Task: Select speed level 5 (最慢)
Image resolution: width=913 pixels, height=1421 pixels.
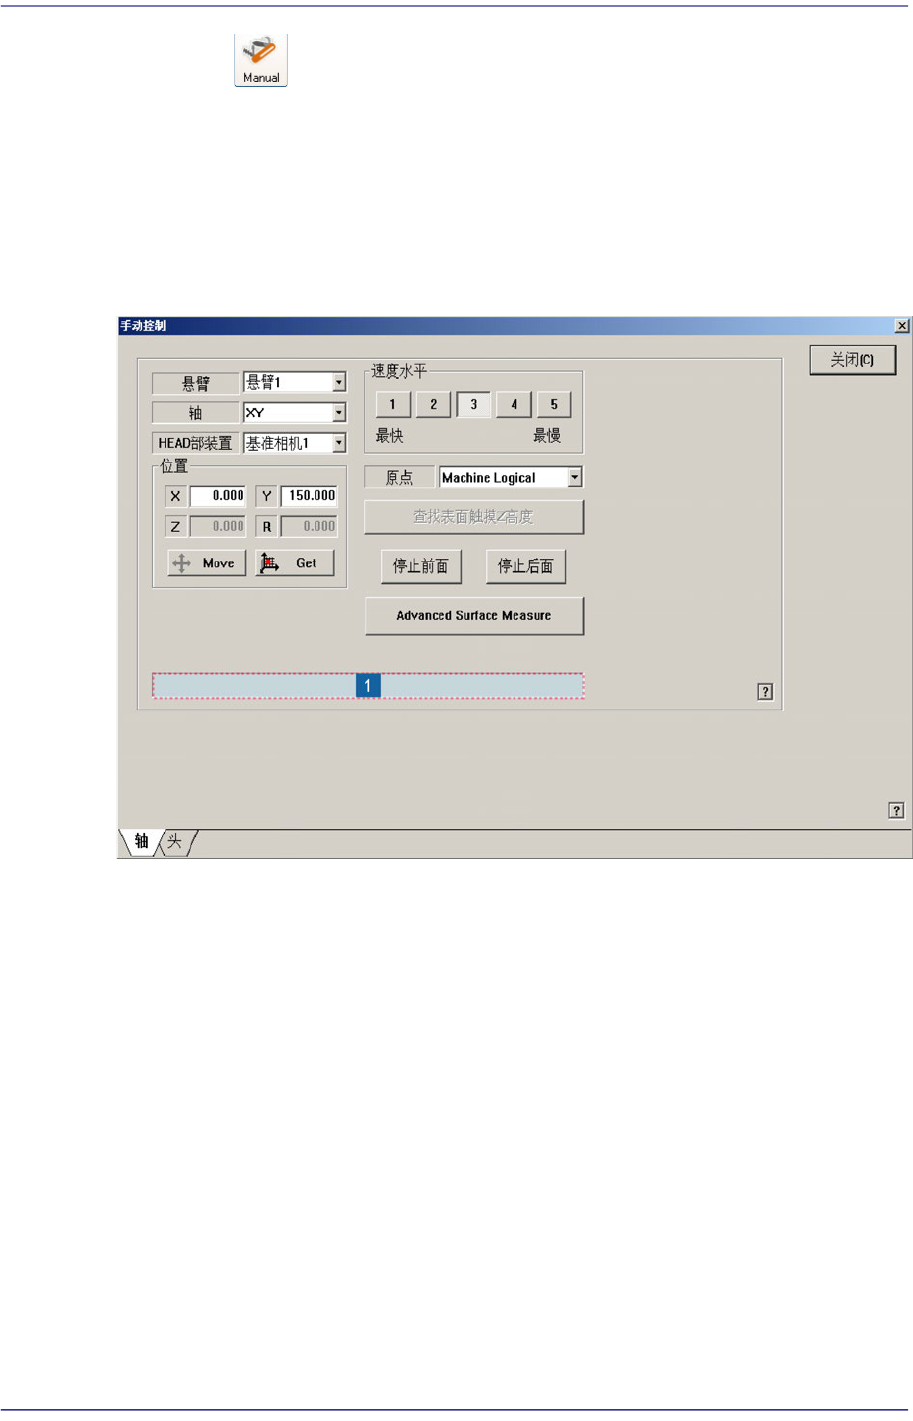Action: 554,404
